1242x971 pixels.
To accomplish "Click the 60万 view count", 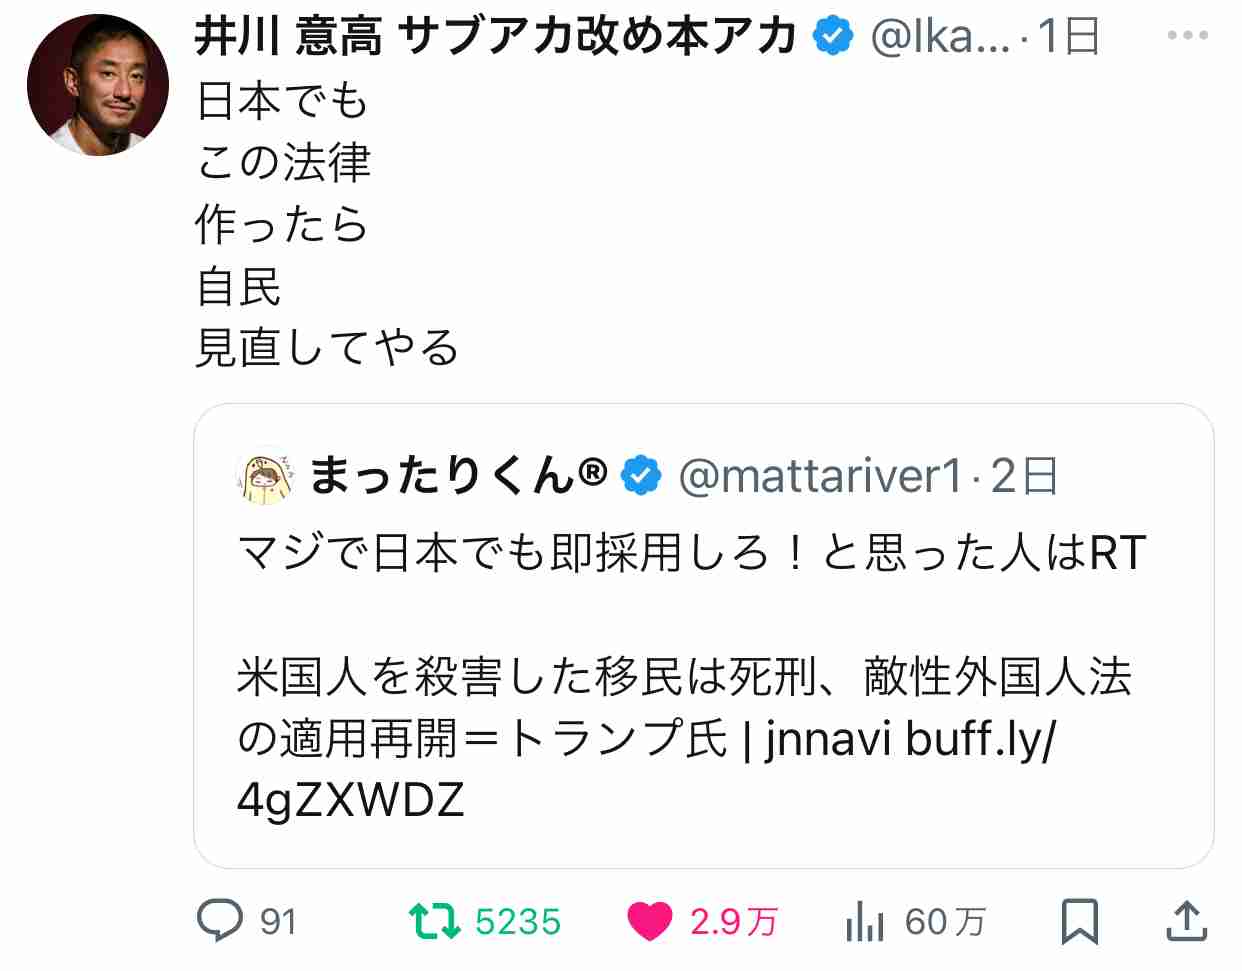I will pos(945,921).
